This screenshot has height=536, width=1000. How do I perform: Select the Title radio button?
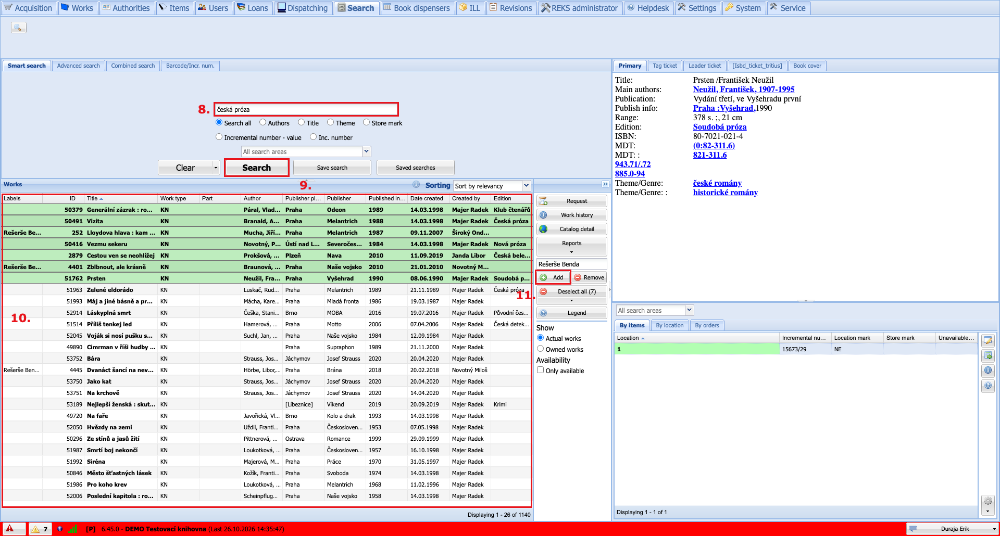point(301,123)
